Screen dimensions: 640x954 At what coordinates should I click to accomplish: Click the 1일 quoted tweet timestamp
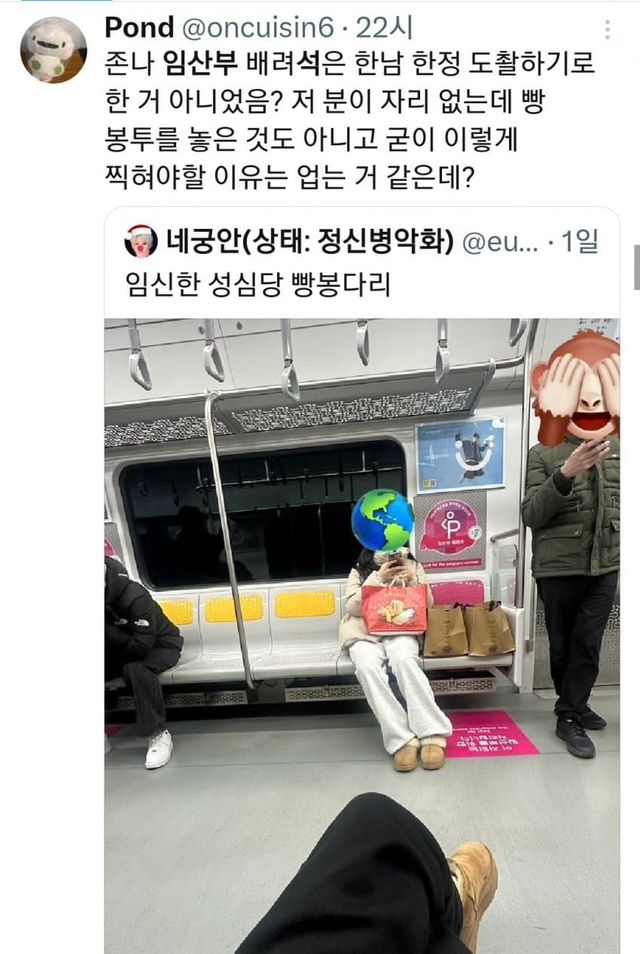pyautogui.click(x=580, y=242)
